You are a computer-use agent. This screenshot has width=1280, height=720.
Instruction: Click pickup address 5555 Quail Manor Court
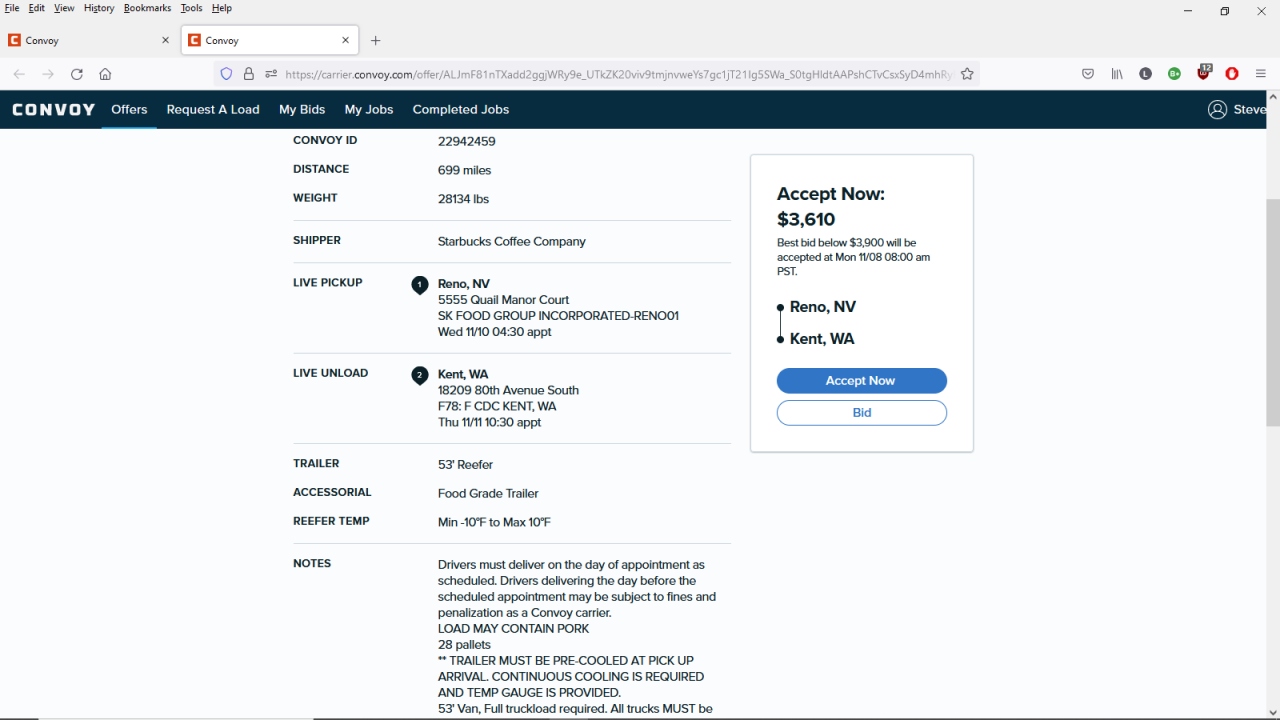point(503,300)
